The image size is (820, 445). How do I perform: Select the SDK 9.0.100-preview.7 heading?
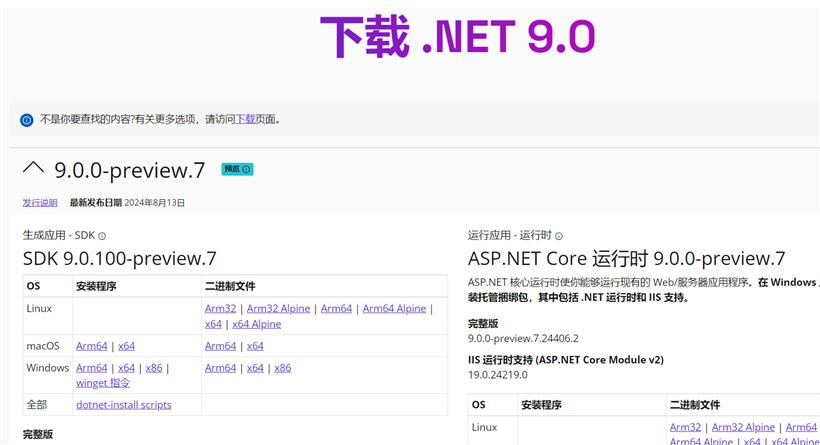pos(120,258)
